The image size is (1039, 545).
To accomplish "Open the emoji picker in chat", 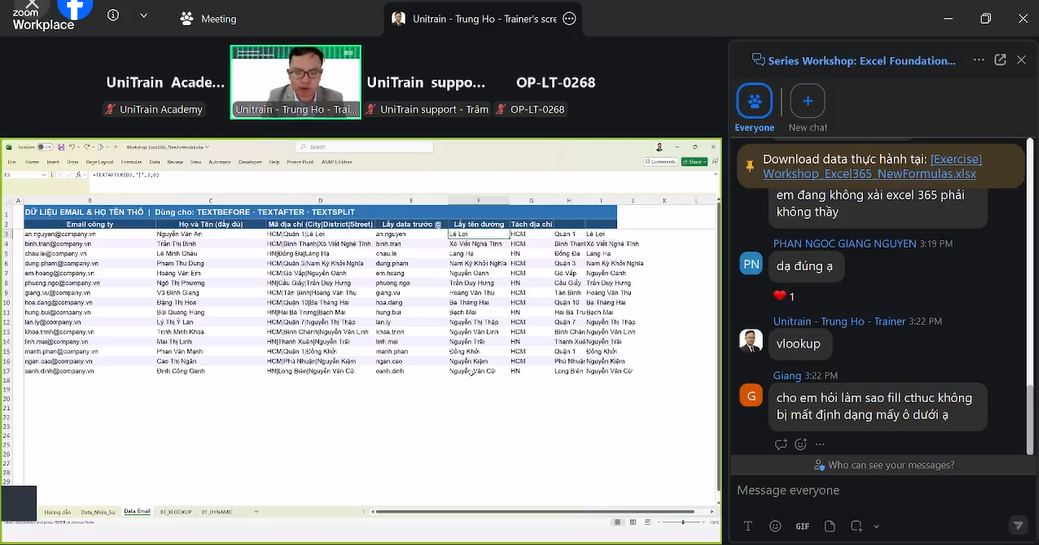I will [x=775, y=526].
